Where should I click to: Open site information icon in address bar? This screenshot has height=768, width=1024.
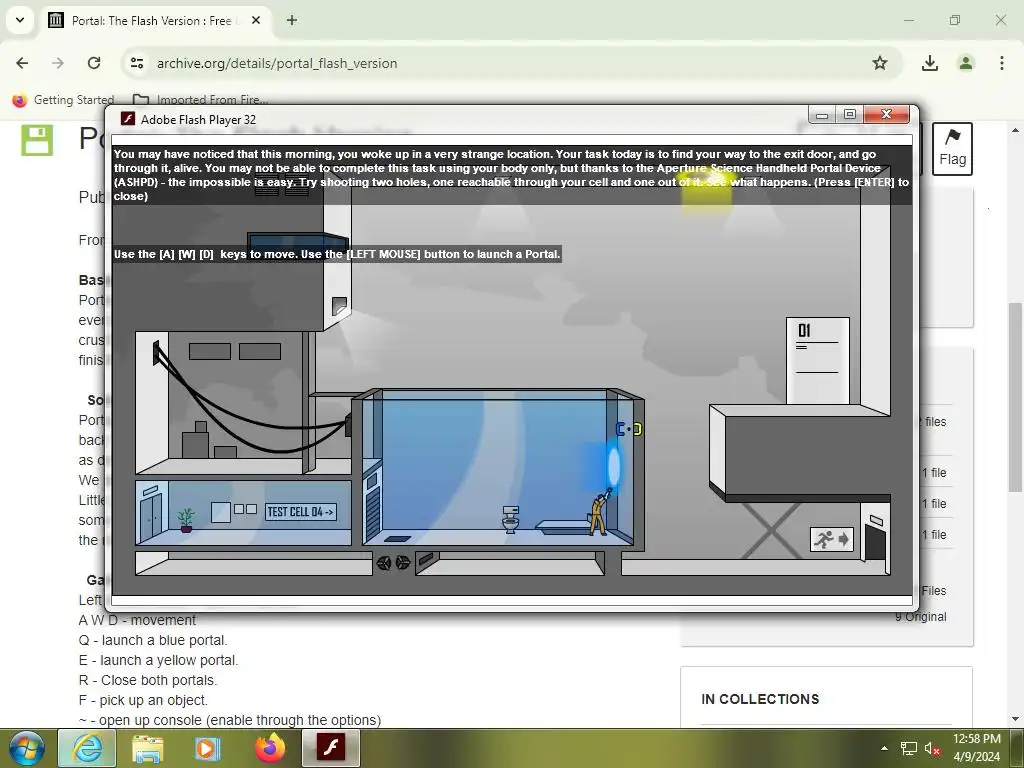[137, 63]
